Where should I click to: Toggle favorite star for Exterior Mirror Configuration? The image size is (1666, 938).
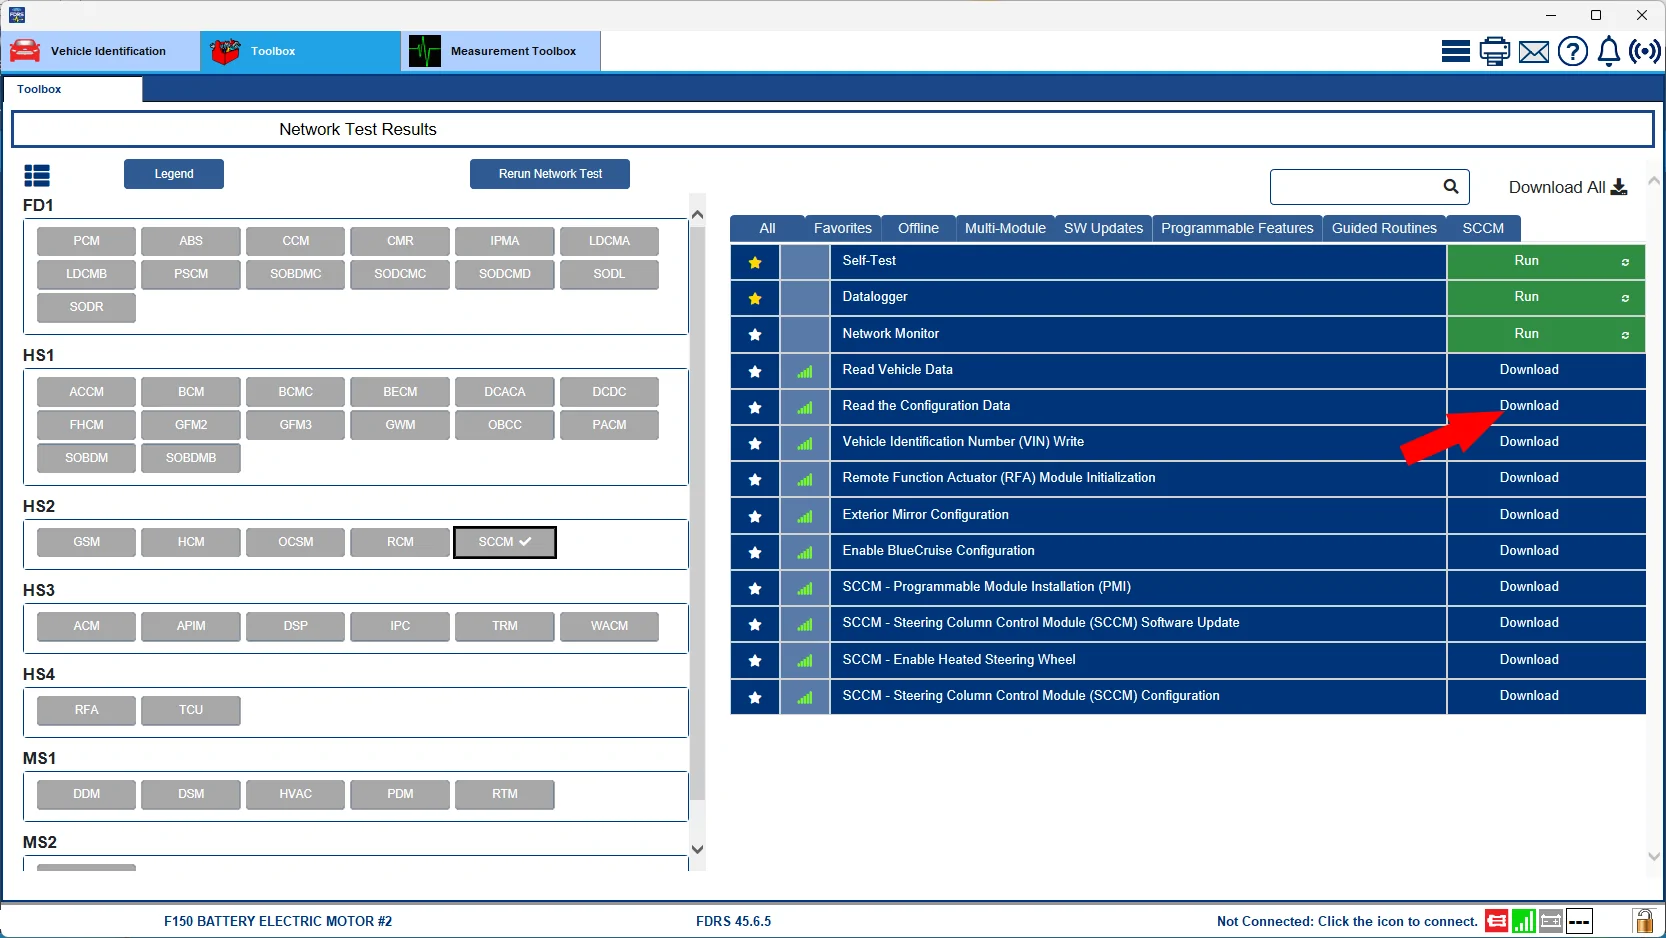755,516
